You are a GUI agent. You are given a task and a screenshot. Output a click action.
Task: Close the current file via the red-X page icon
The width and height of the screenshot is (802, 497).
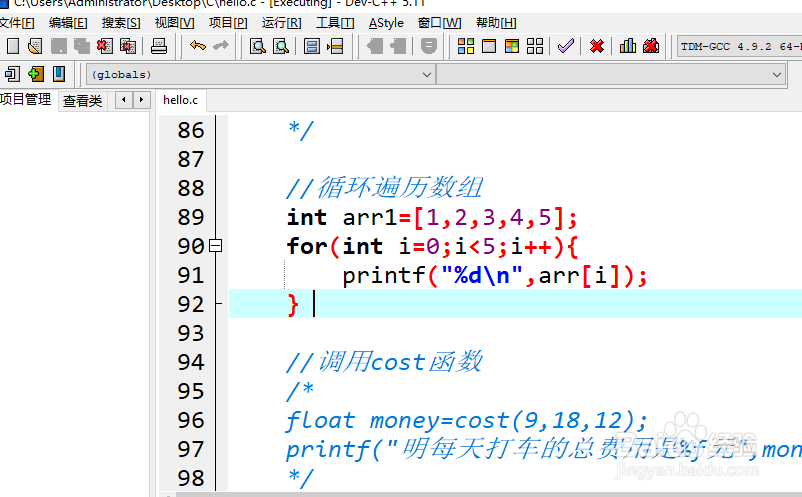point(104,47)
